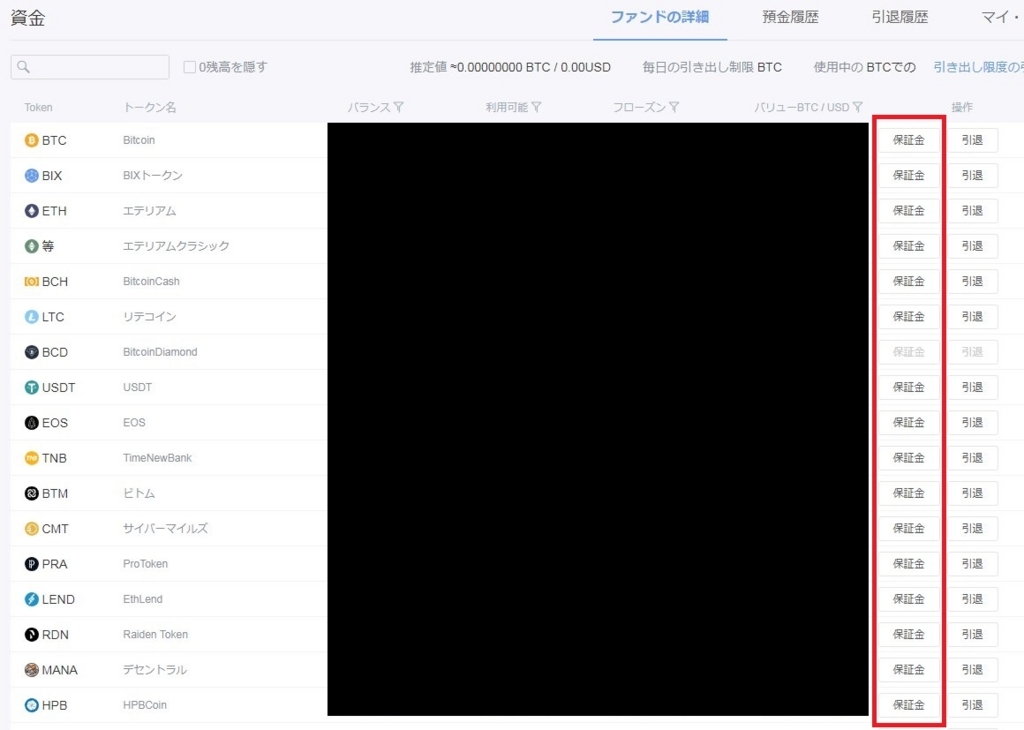Click 保証金 button for LEND
The image size is (1024, 730).
pyautogui.click(x=908, y=599)
